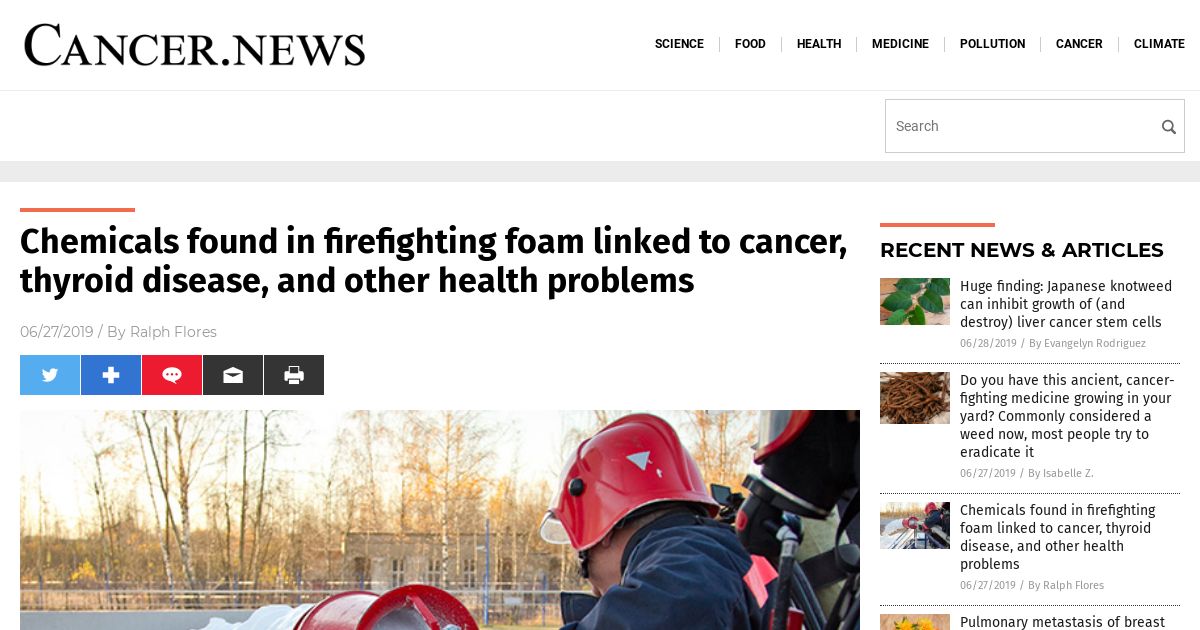Click the blue plus share icon

point(111,375)
